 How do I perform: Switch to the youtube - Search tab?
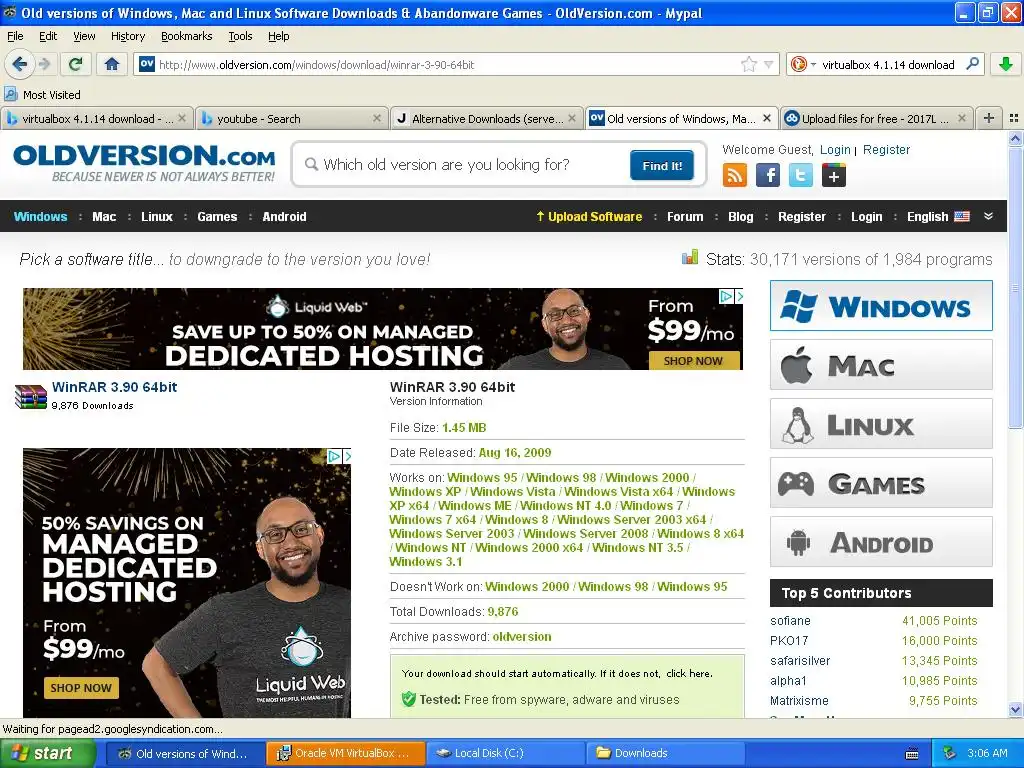(291, 119)
